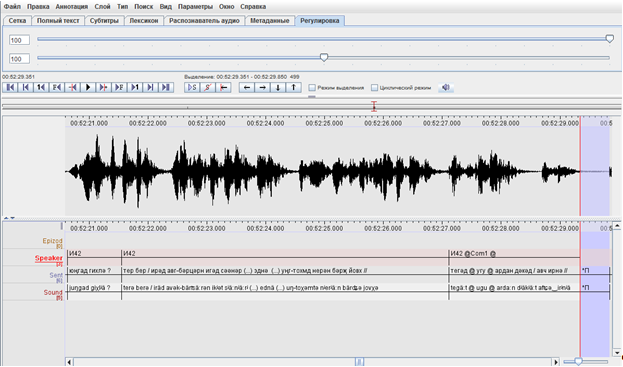Click the first value input field showing 100

[x=19, y=40]
